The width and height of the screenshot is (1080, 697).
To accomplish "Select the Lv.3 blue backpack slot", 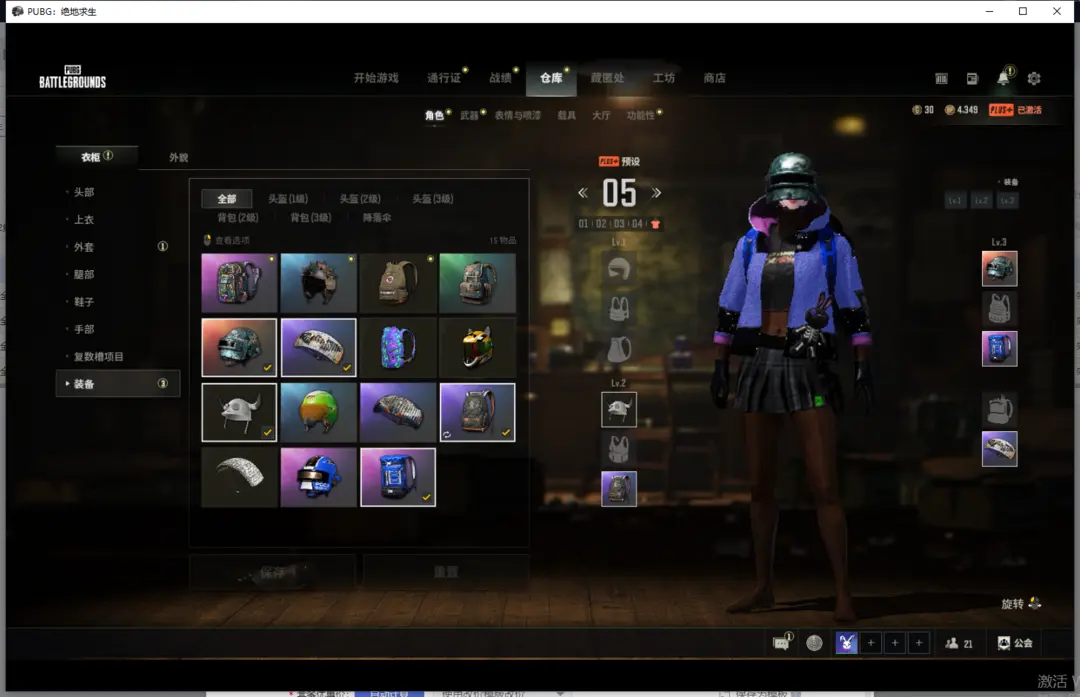I will (x=999, y=348).
